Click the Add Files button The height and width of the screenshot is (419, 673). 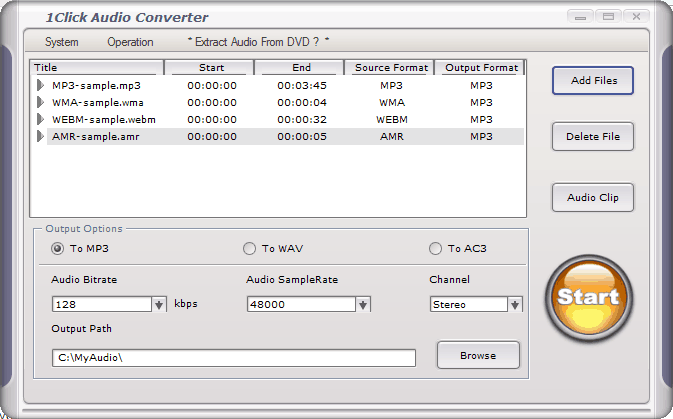(x=593, y=80)
